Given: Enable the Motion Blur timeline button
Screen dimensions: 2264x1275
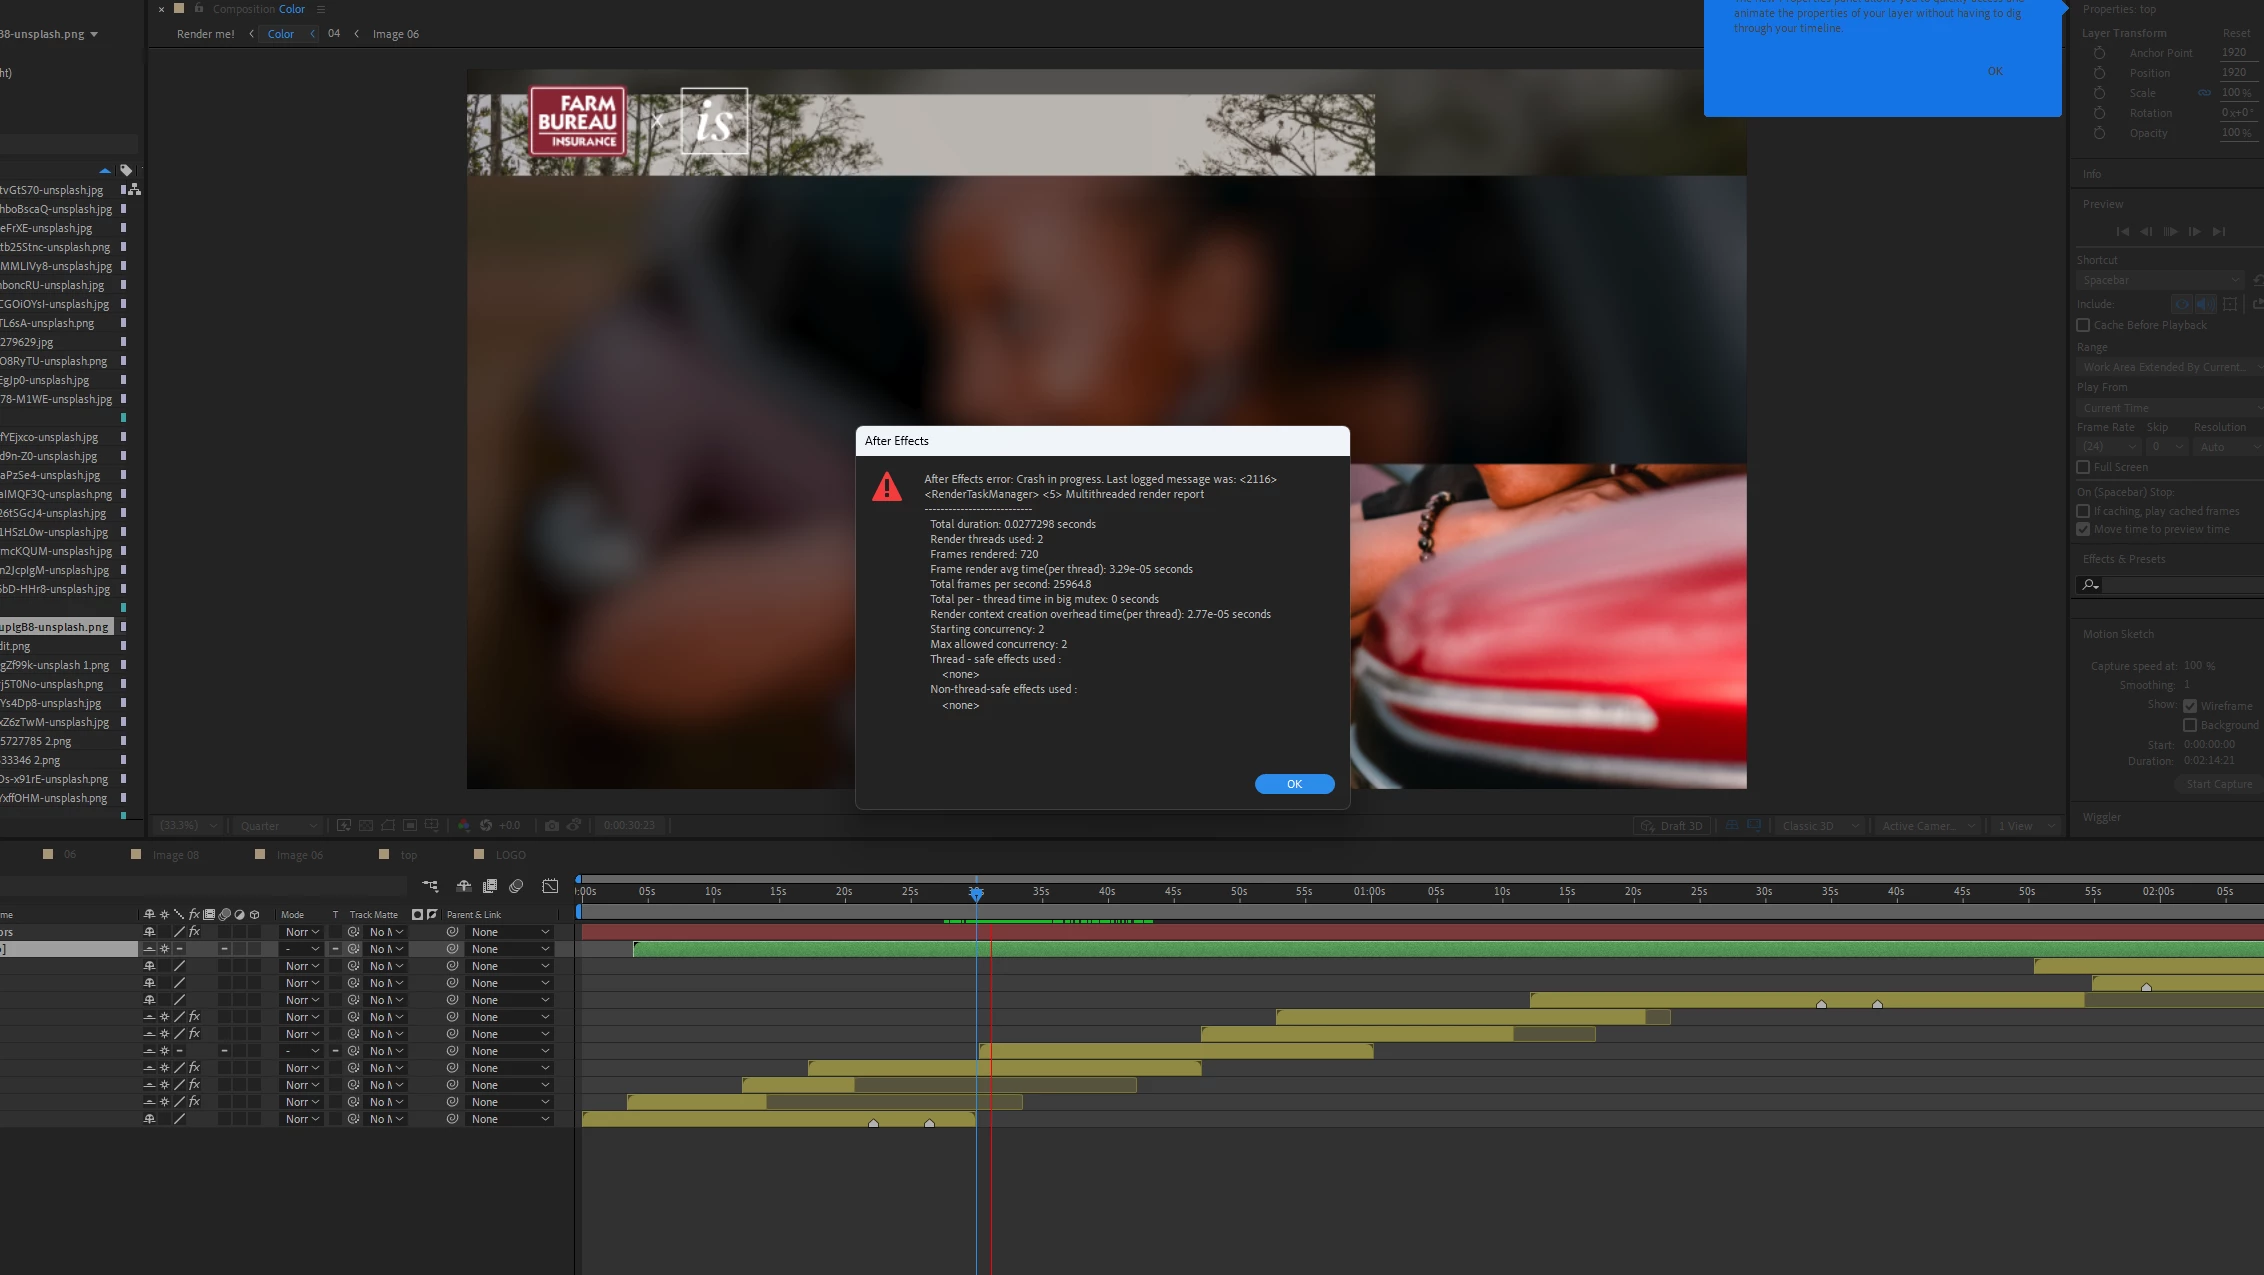Looking at the screenshot, I should pos(516,886).
